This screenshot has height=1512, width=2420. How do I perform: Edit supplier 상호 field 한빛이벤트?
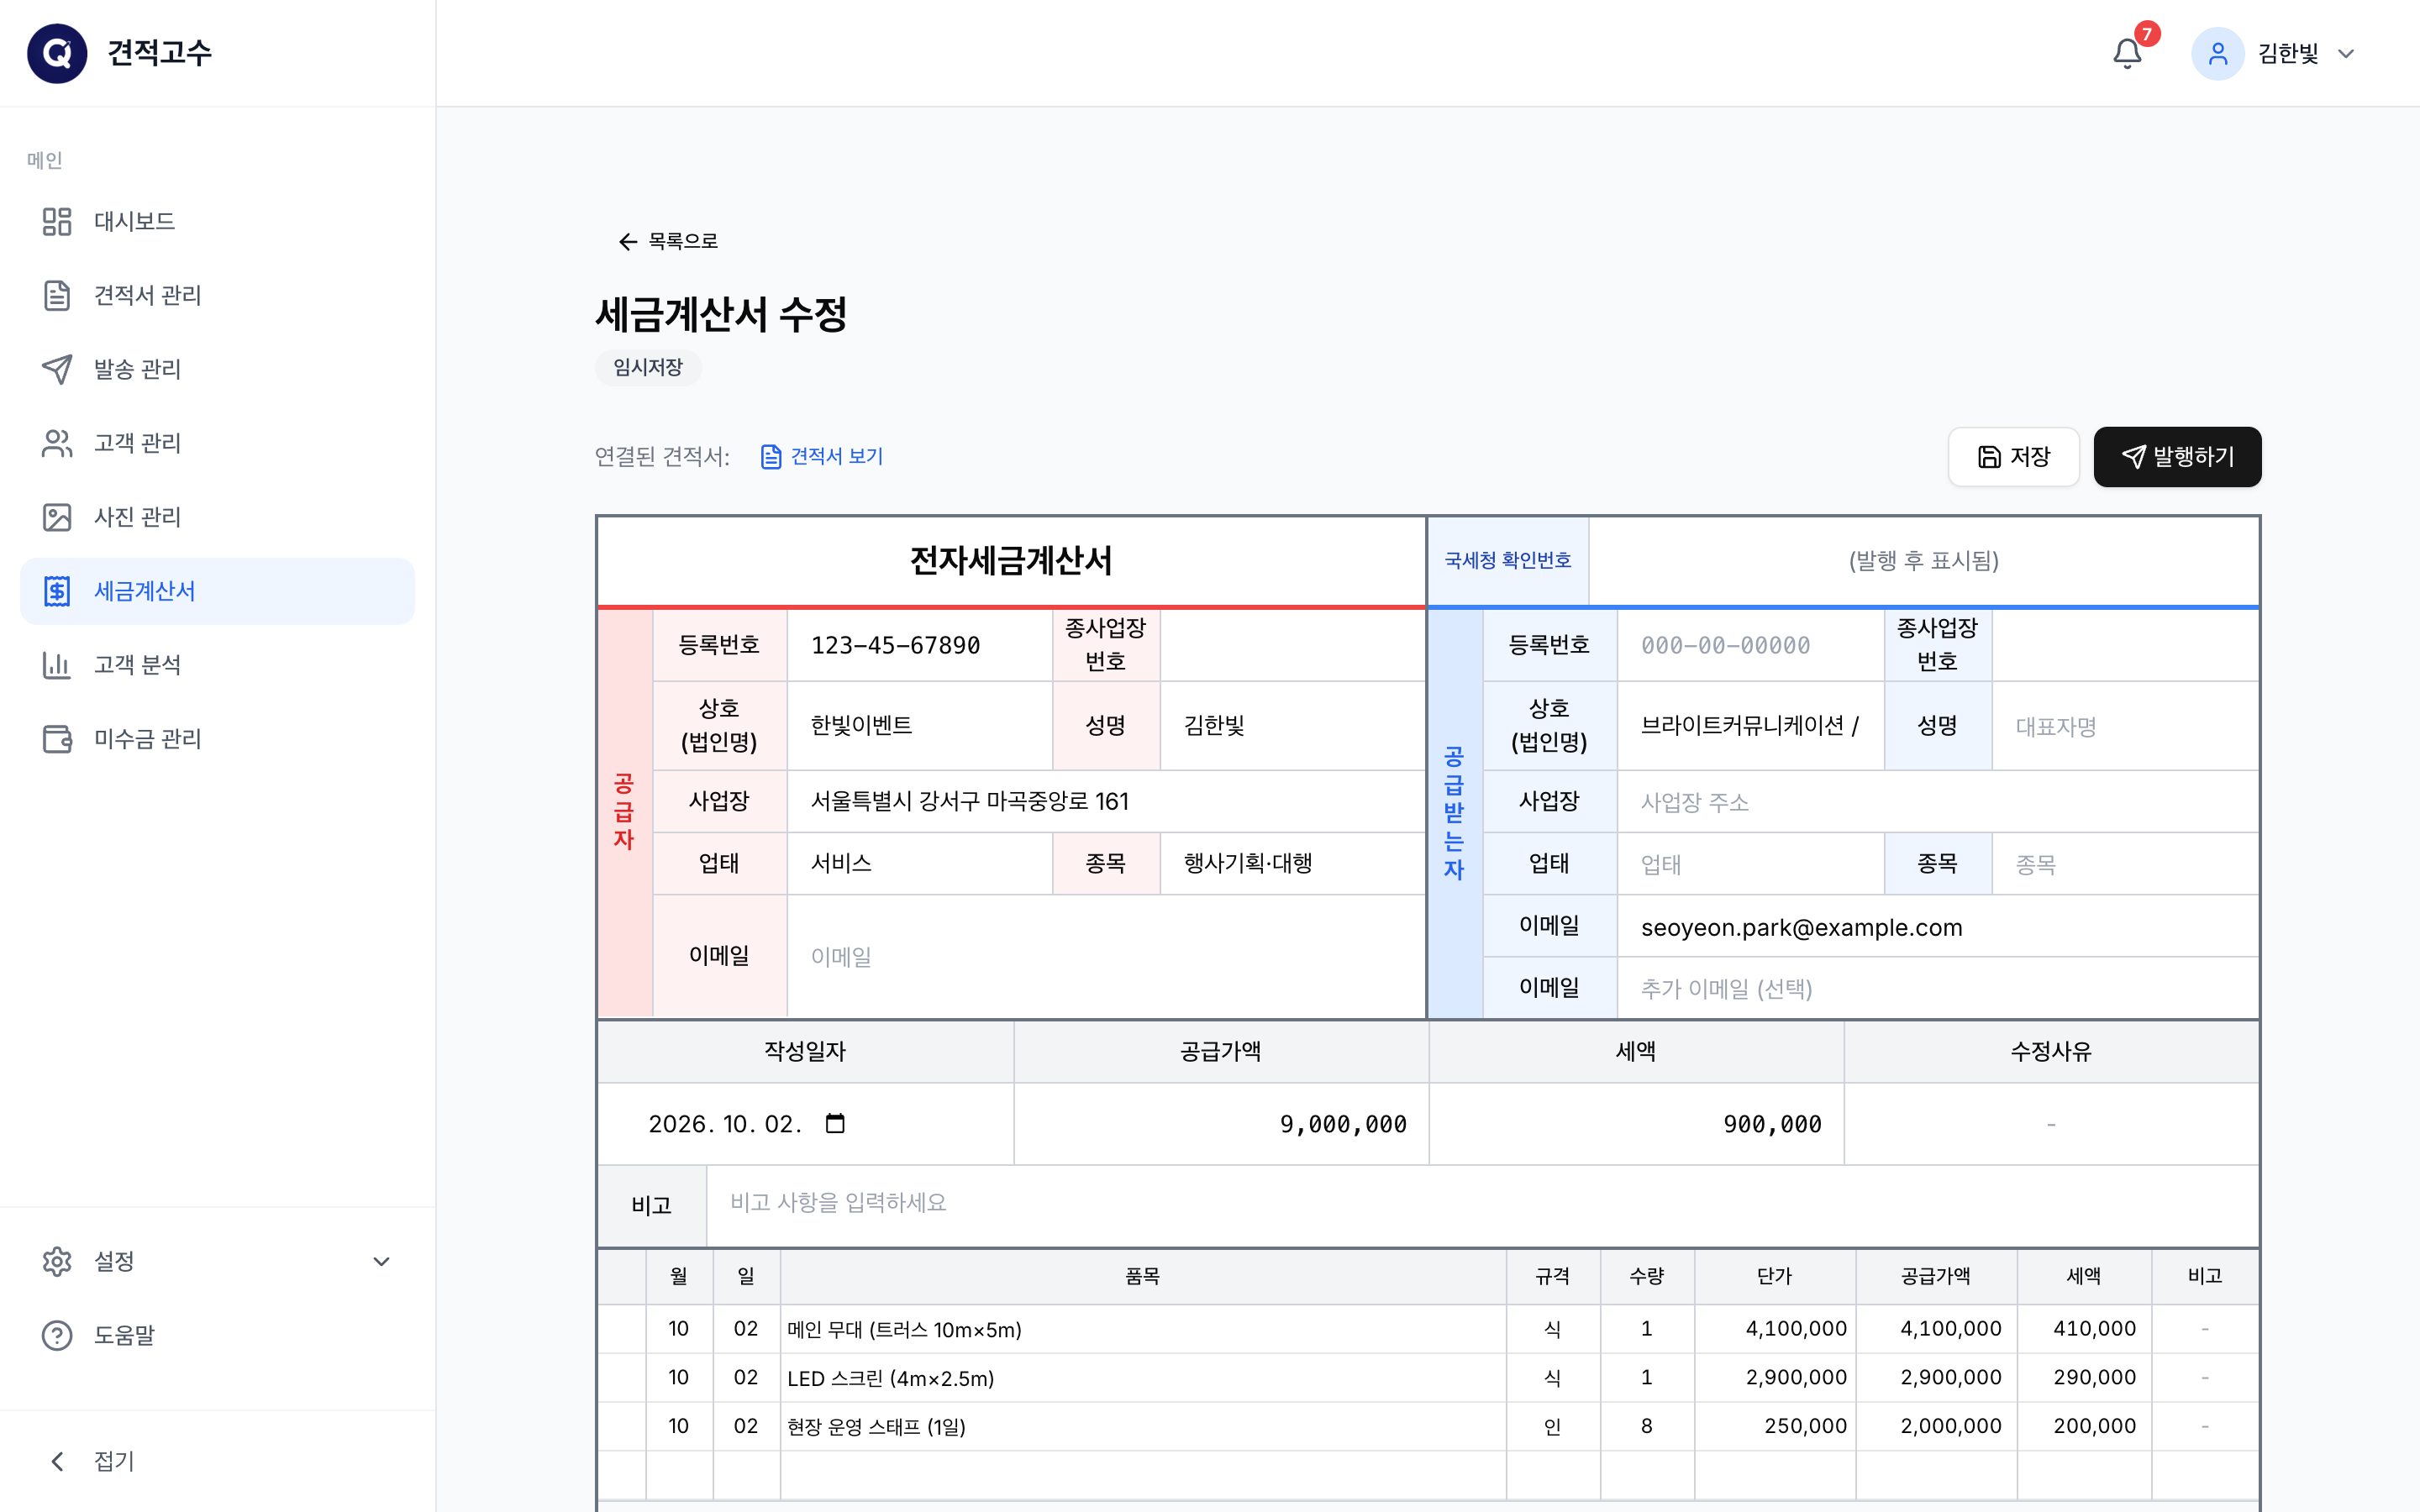click(x=919, y=726)
